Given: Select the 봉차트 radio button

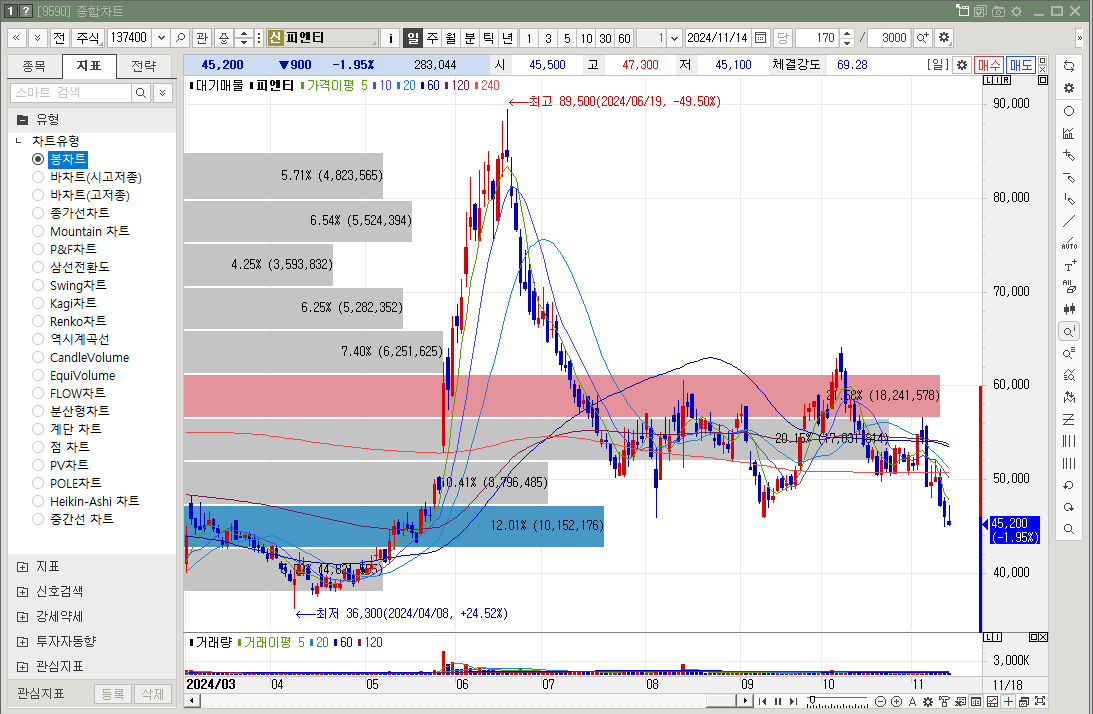Looking at the screenshot, I should (38, 159).
